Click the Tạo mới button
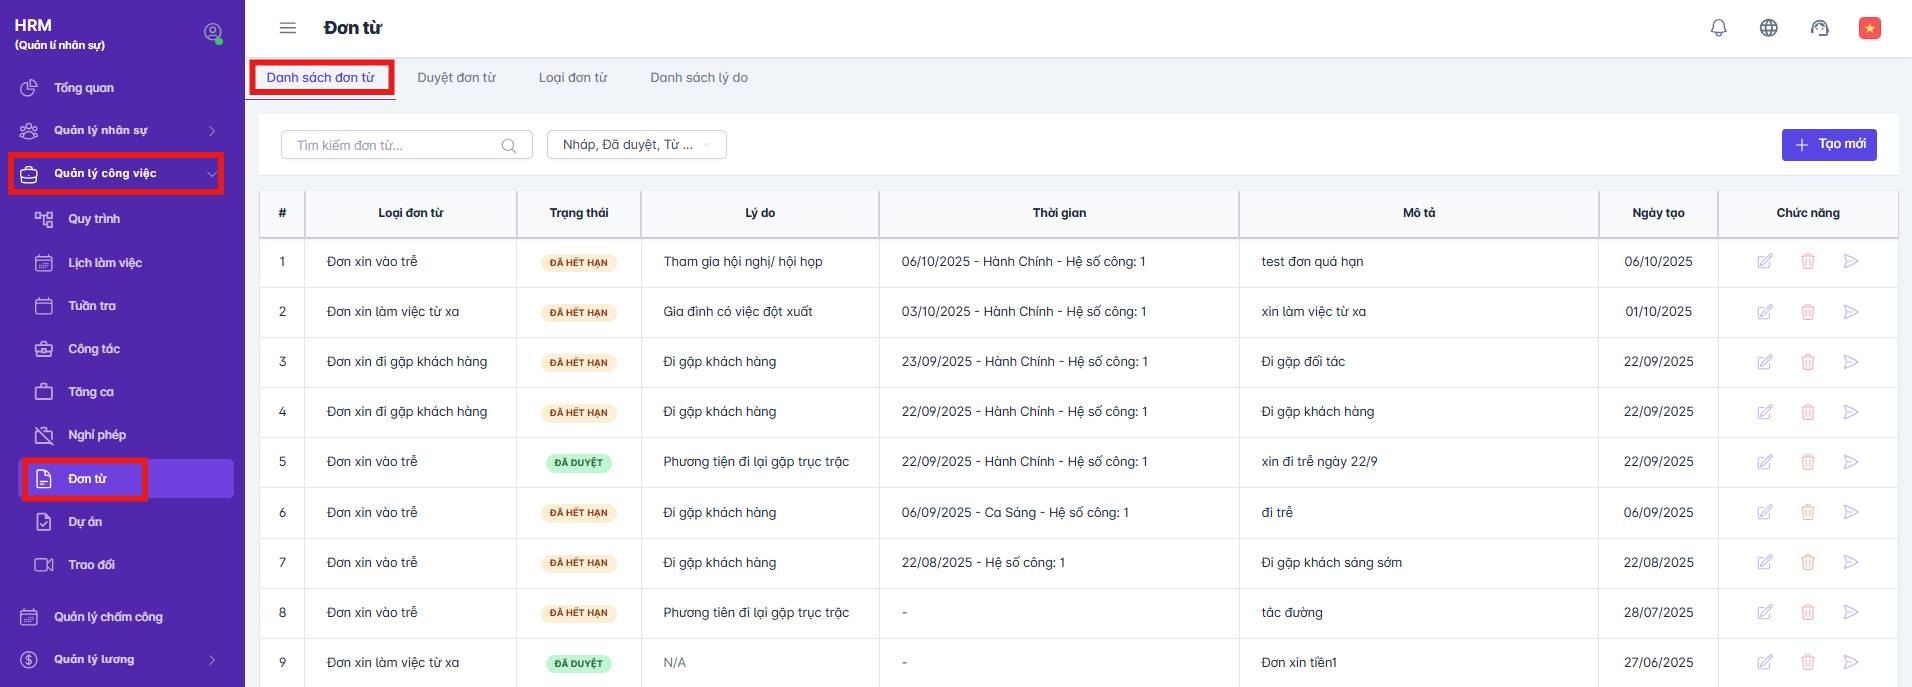Image resolution: width=1912 pixels, height=687 pixels. pos(1828,145)
